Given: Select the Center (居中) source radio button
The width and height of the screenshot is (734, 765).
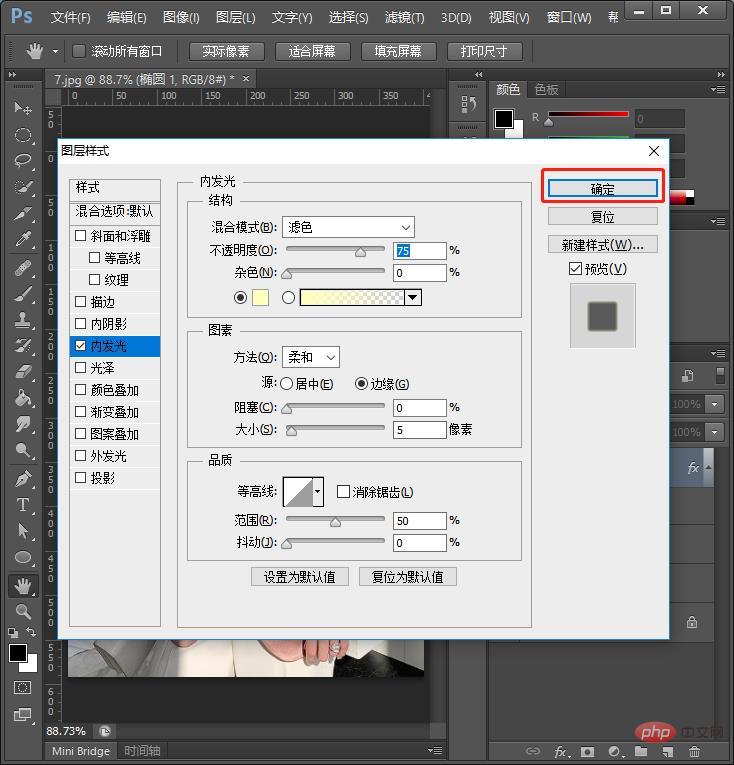Looking at the screenshot, I should (286, 384).
